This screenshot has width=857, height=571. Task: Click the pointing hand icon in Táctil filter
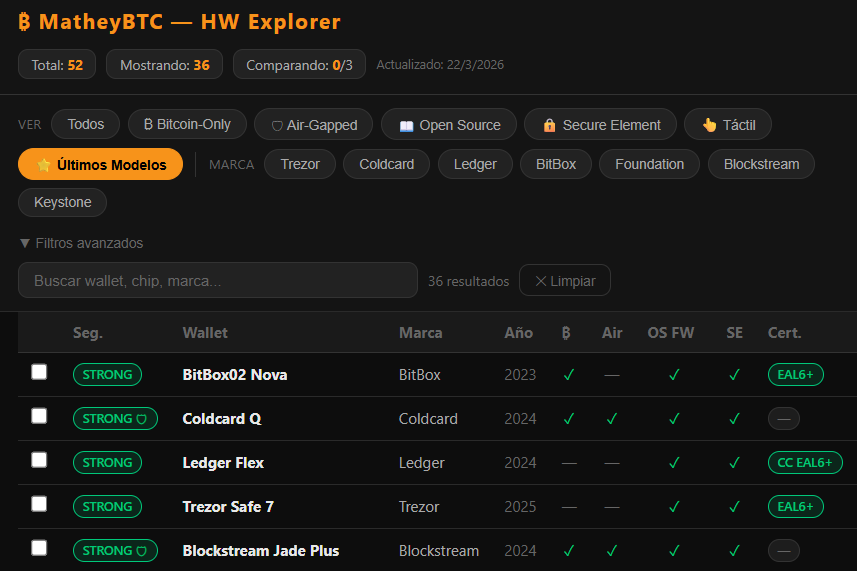[x=709, y=125]
